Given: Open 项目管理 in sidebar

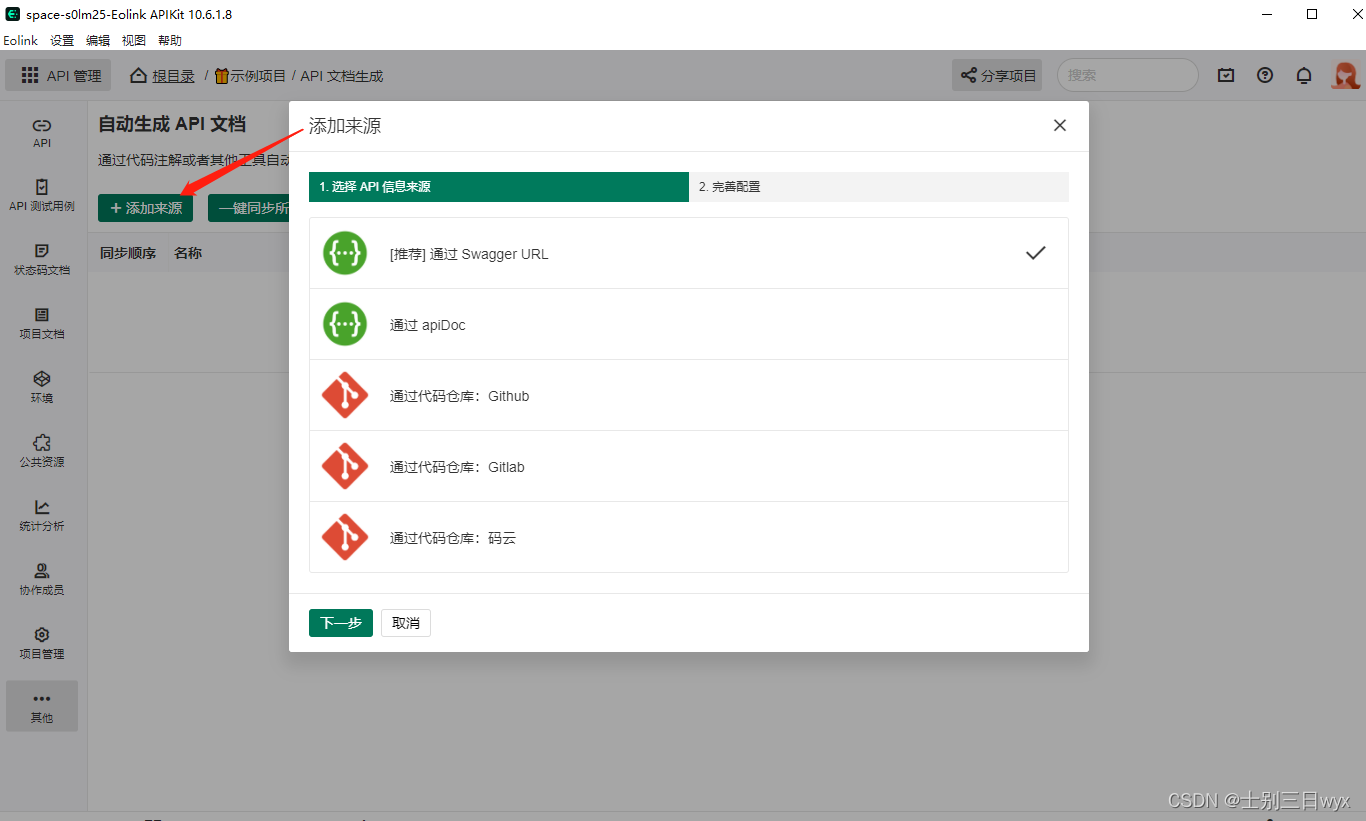Looking at the screenshot, I should coord(42,644).
